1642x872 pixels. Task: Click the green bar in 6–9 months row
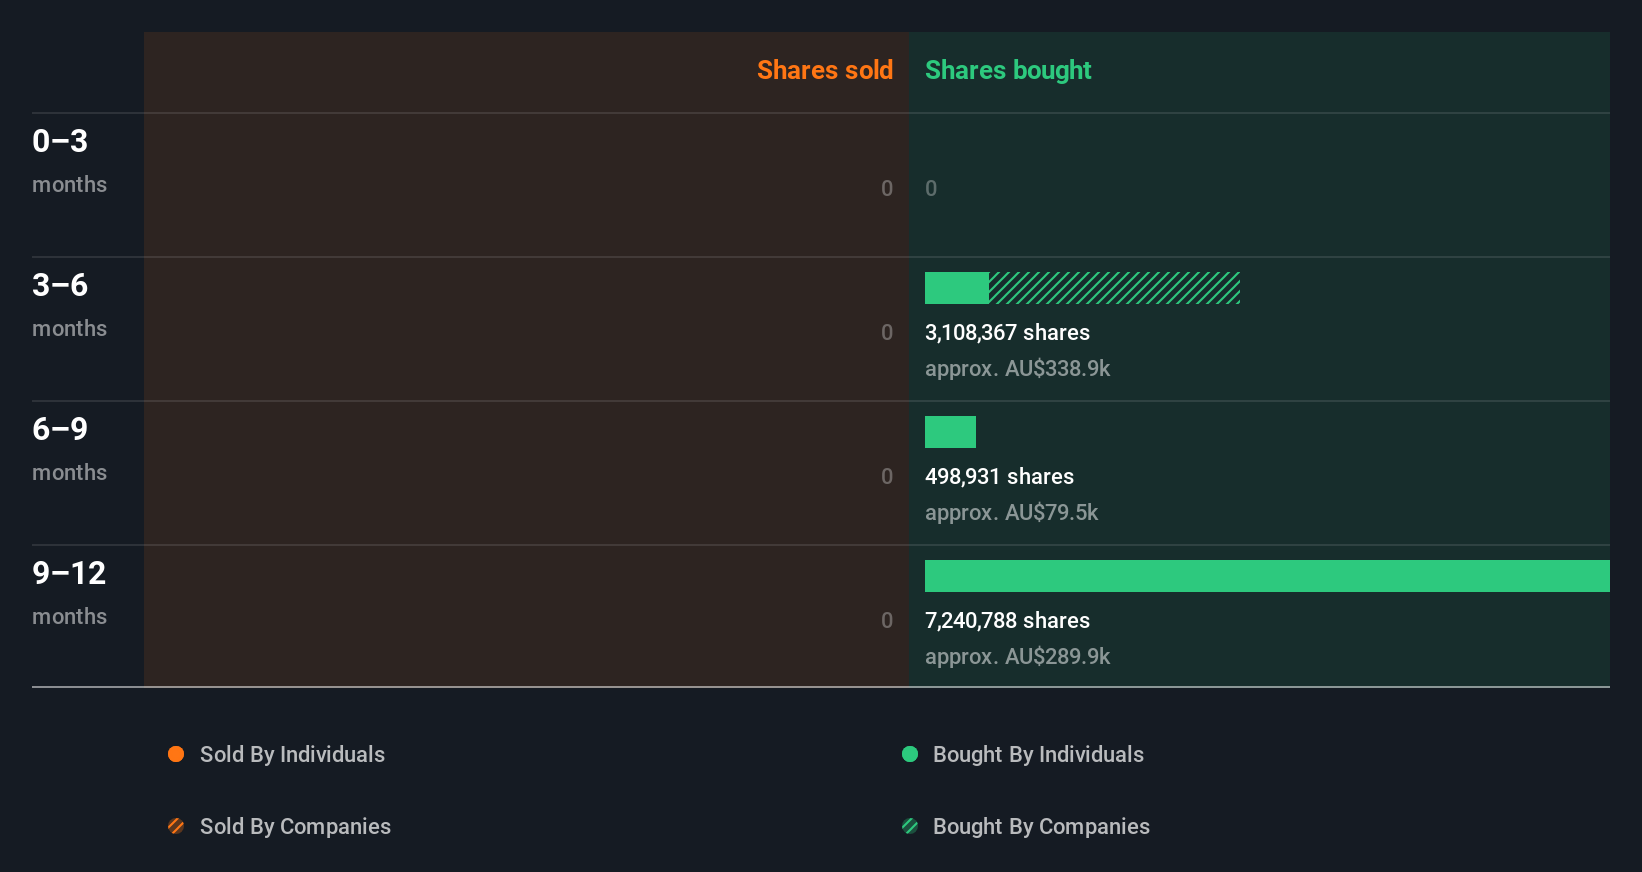click(950, 432)
